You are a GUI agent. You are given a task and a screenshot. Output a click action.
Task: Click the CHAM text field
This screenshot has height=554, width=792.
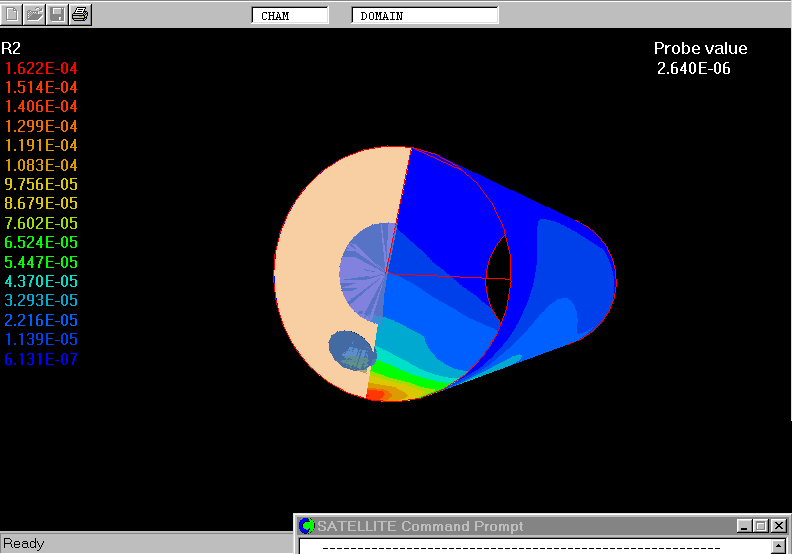pyautogui.click(x=289, y=16)
